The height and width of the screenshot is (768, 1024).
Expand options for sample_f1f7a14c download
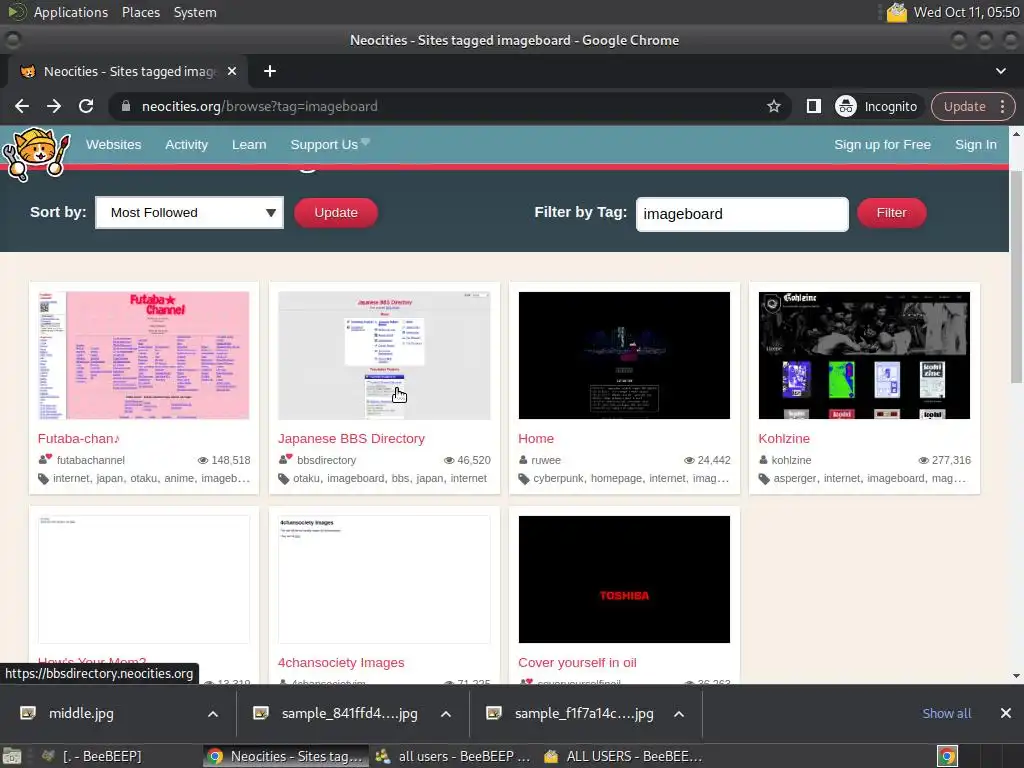[679, 714]
